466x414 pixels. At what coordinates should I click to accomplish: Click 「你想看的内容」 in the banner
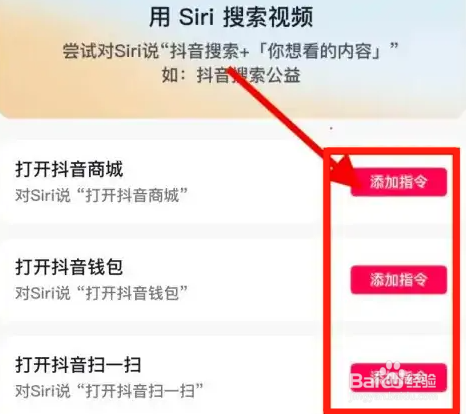point(320,51)
